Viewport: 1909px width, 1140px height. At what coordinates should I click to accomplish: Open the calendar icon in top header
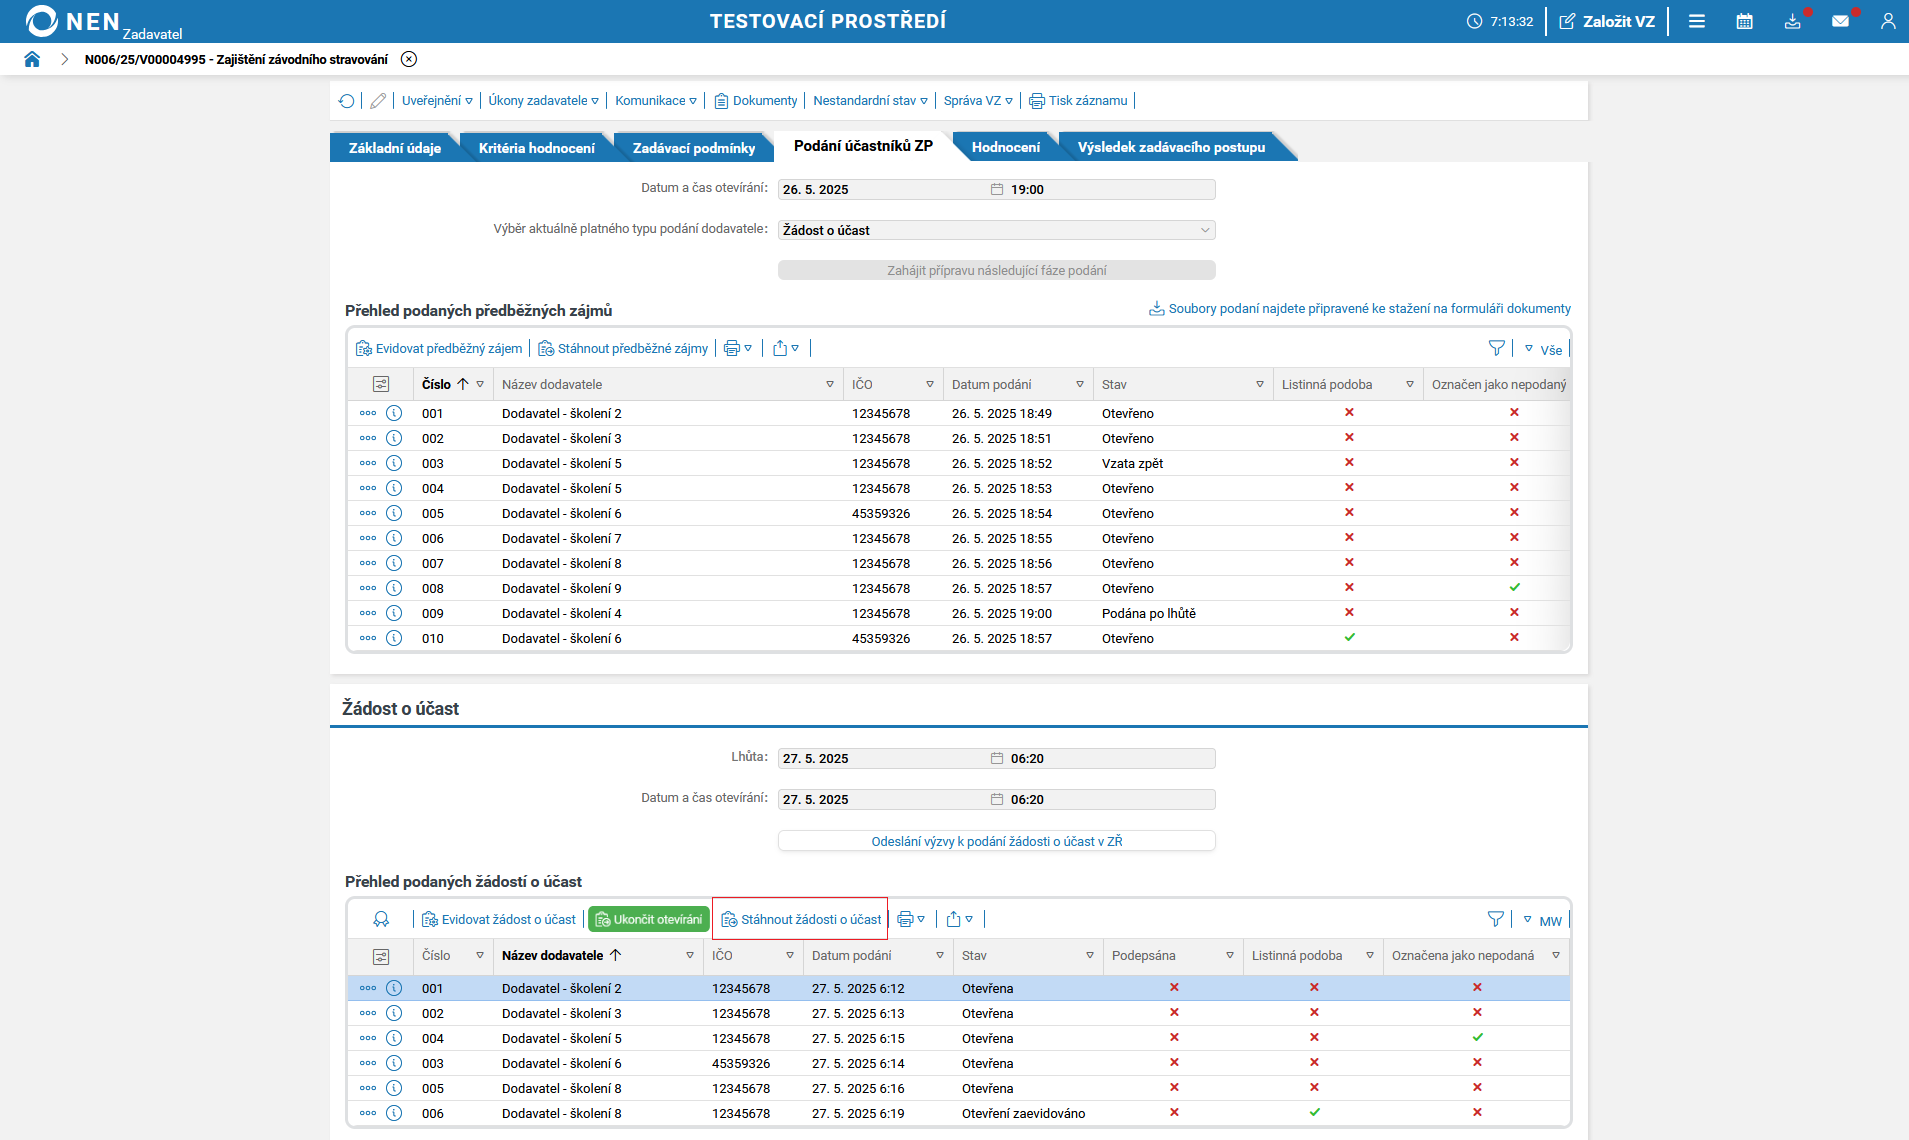pyautogui.click(x=1744, y=21)
